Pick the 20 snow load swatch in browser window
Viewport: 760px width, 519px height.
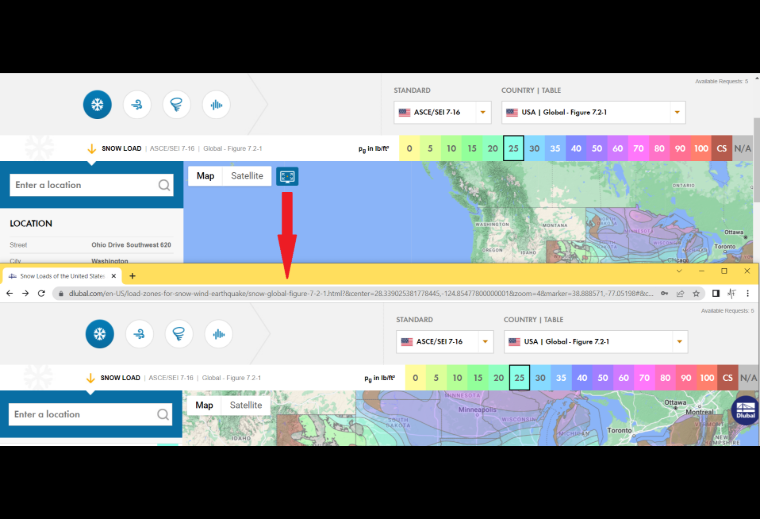(499, 377)
